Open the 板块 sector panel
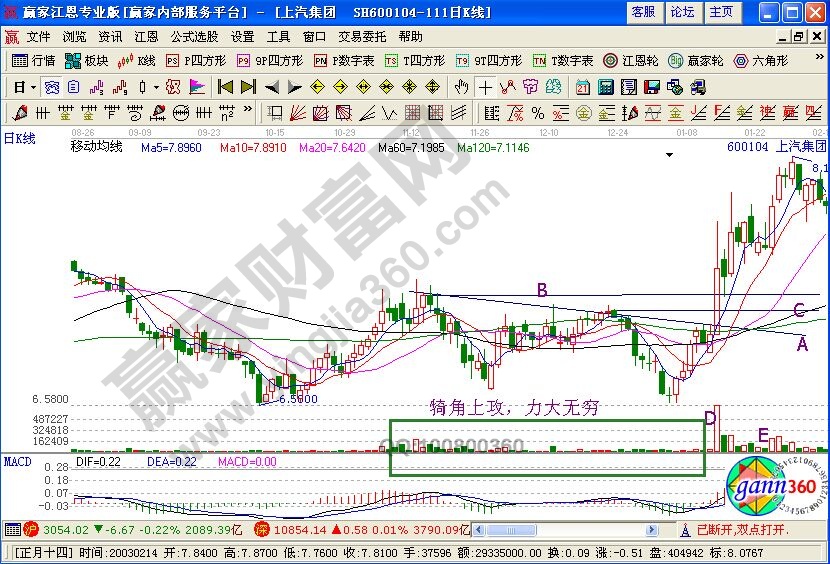This screenshot has height=564, width=830. [86, 61]
